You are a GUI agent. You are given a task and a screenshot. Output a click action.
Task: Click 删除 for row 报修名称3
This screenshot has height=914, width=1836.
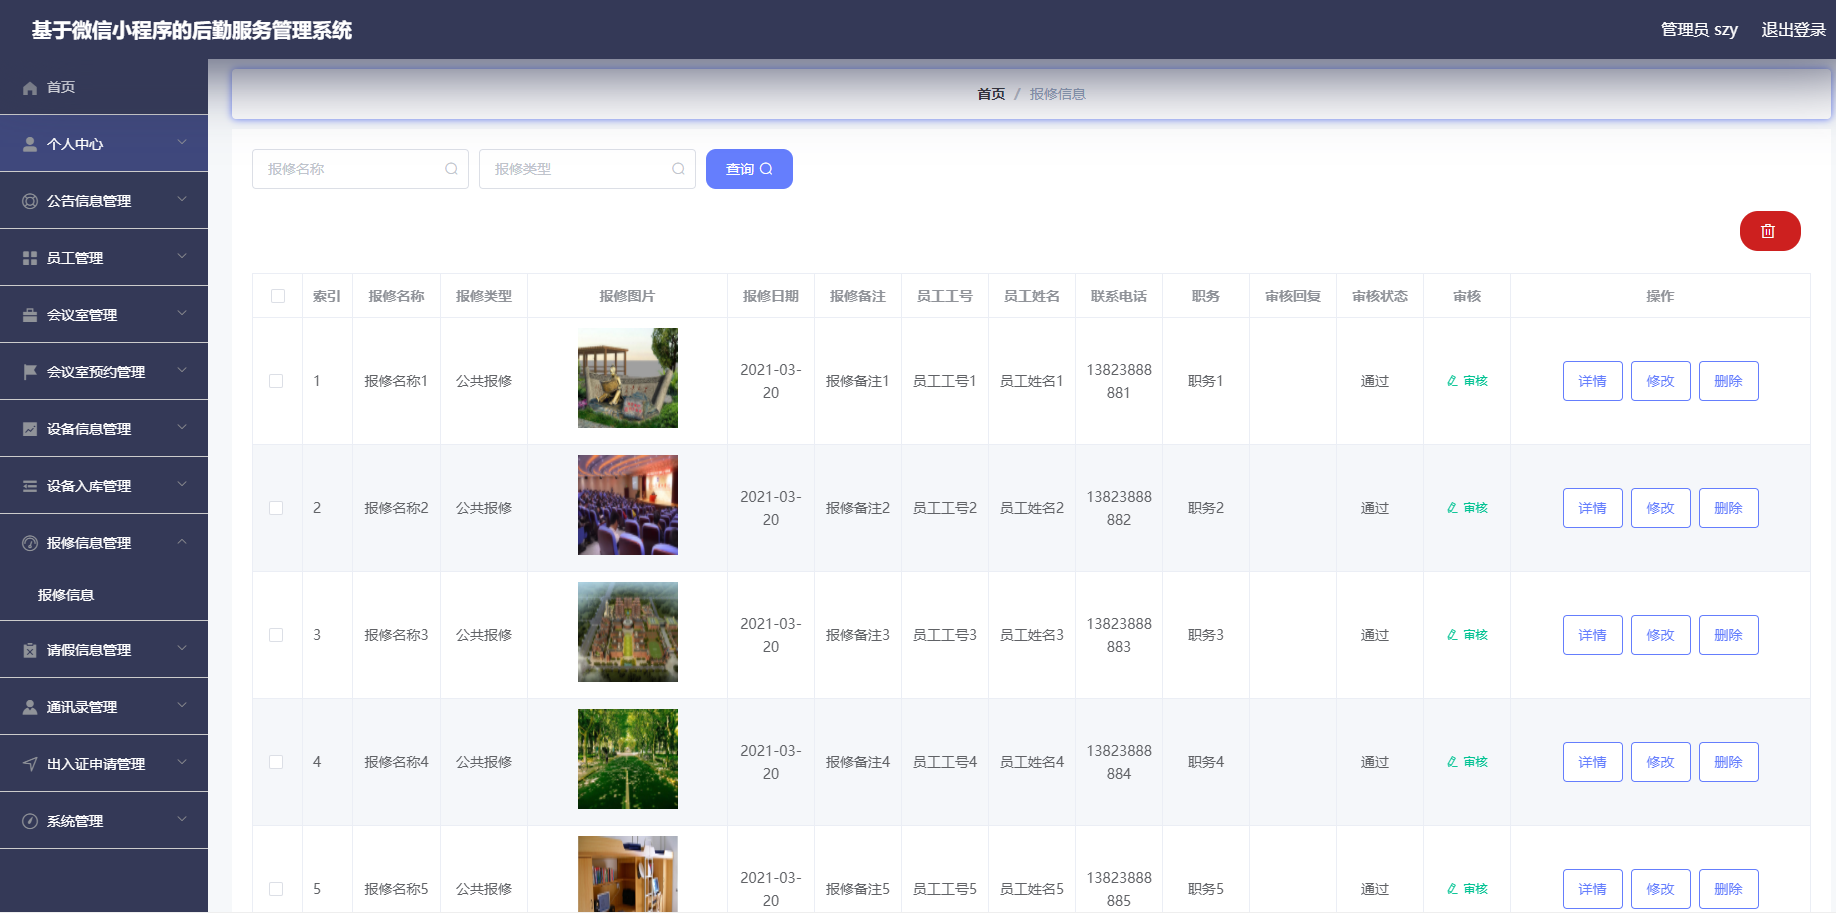[x=1729, y=635]
